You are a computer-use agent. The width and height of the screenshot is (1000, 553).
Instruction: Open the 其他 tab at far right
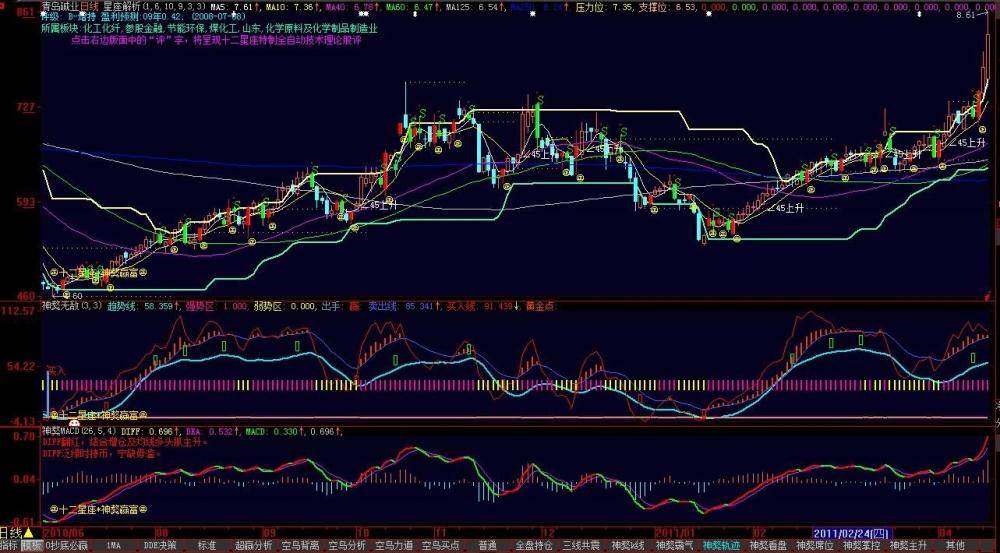(x=955, y=546)
